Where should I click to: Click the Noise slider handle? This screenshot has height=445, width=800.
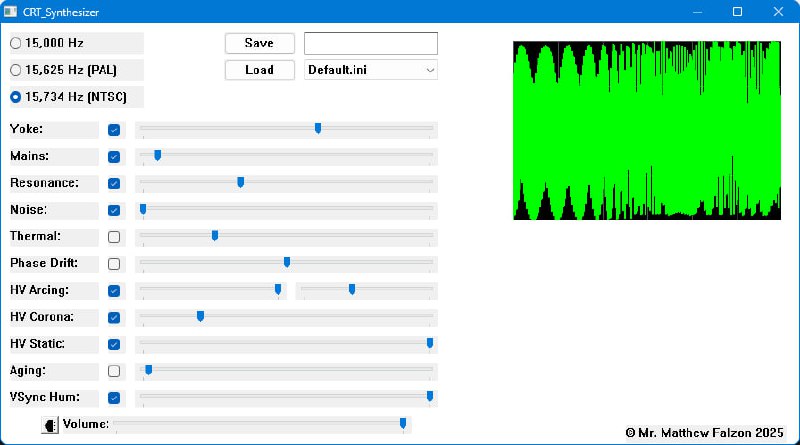(143, 209)
